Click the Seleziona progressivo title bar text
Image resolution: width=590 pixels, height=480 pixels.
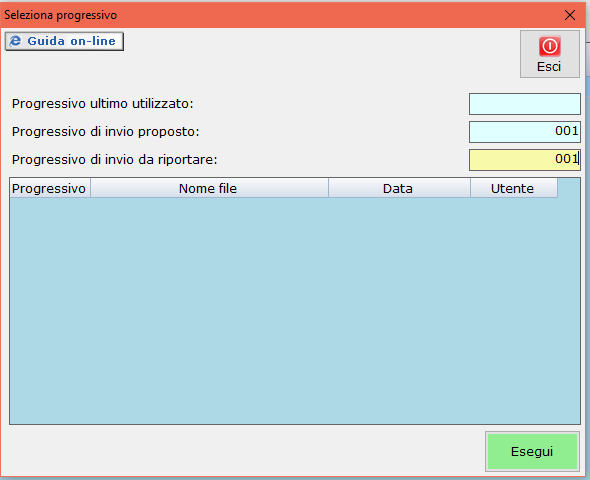pos(61,15)
